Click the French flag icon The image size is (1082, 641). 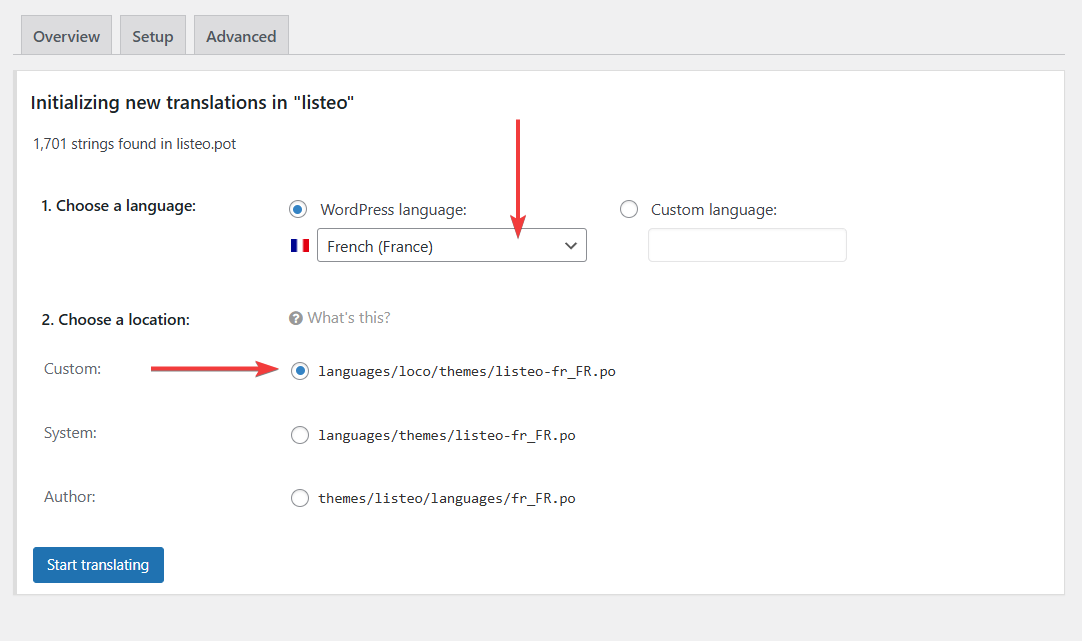[300, 246]
